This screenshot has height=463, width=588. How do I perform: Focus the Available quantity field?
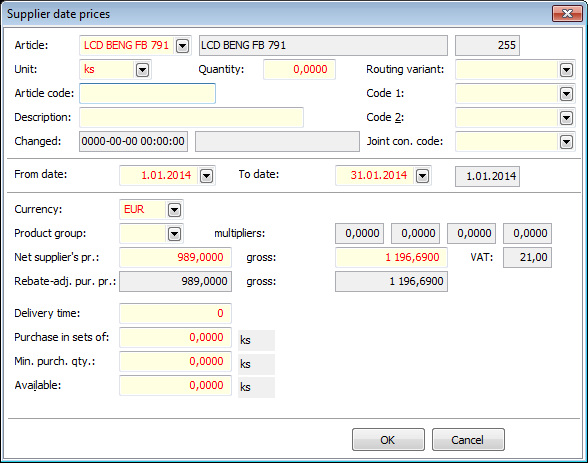click(176, 385)
